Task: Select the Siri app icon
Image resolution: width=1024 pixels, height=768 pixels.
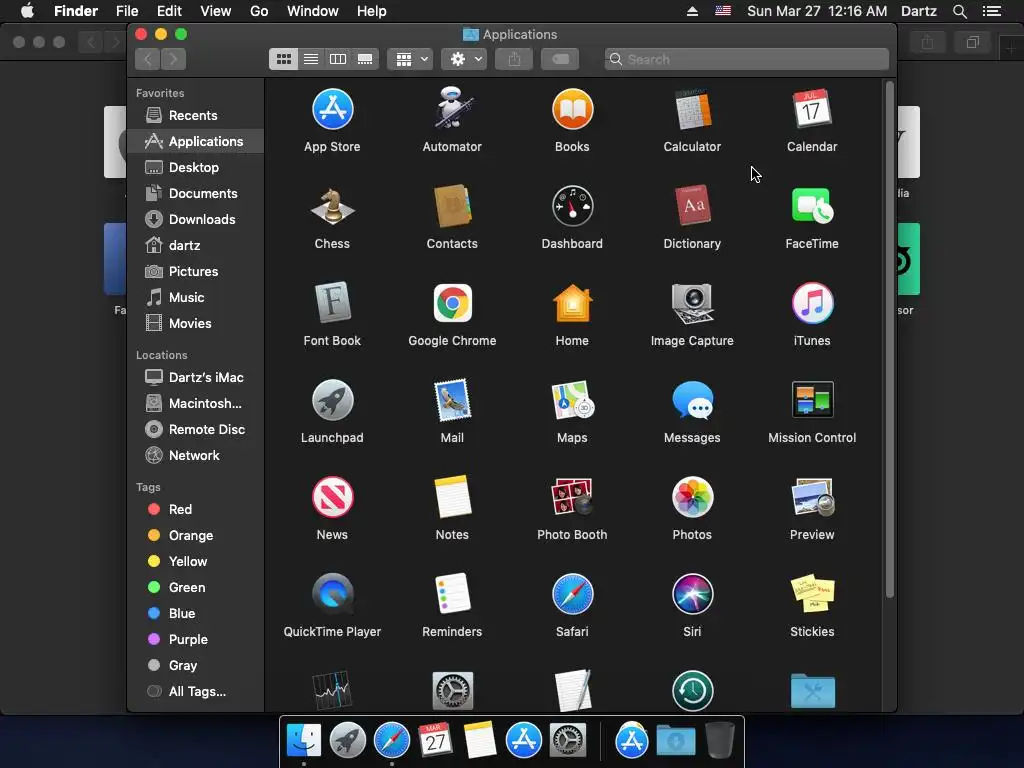Action: [692, 594]
